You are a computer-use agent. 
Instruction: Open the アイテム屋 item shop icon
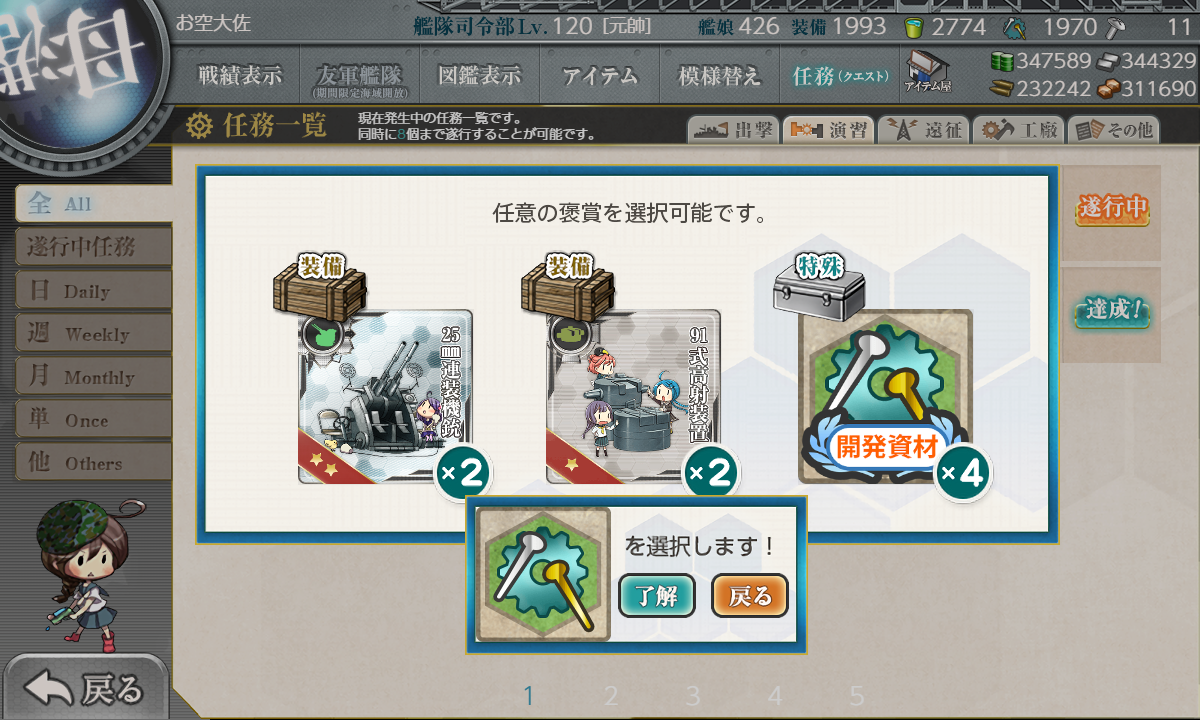928,72
